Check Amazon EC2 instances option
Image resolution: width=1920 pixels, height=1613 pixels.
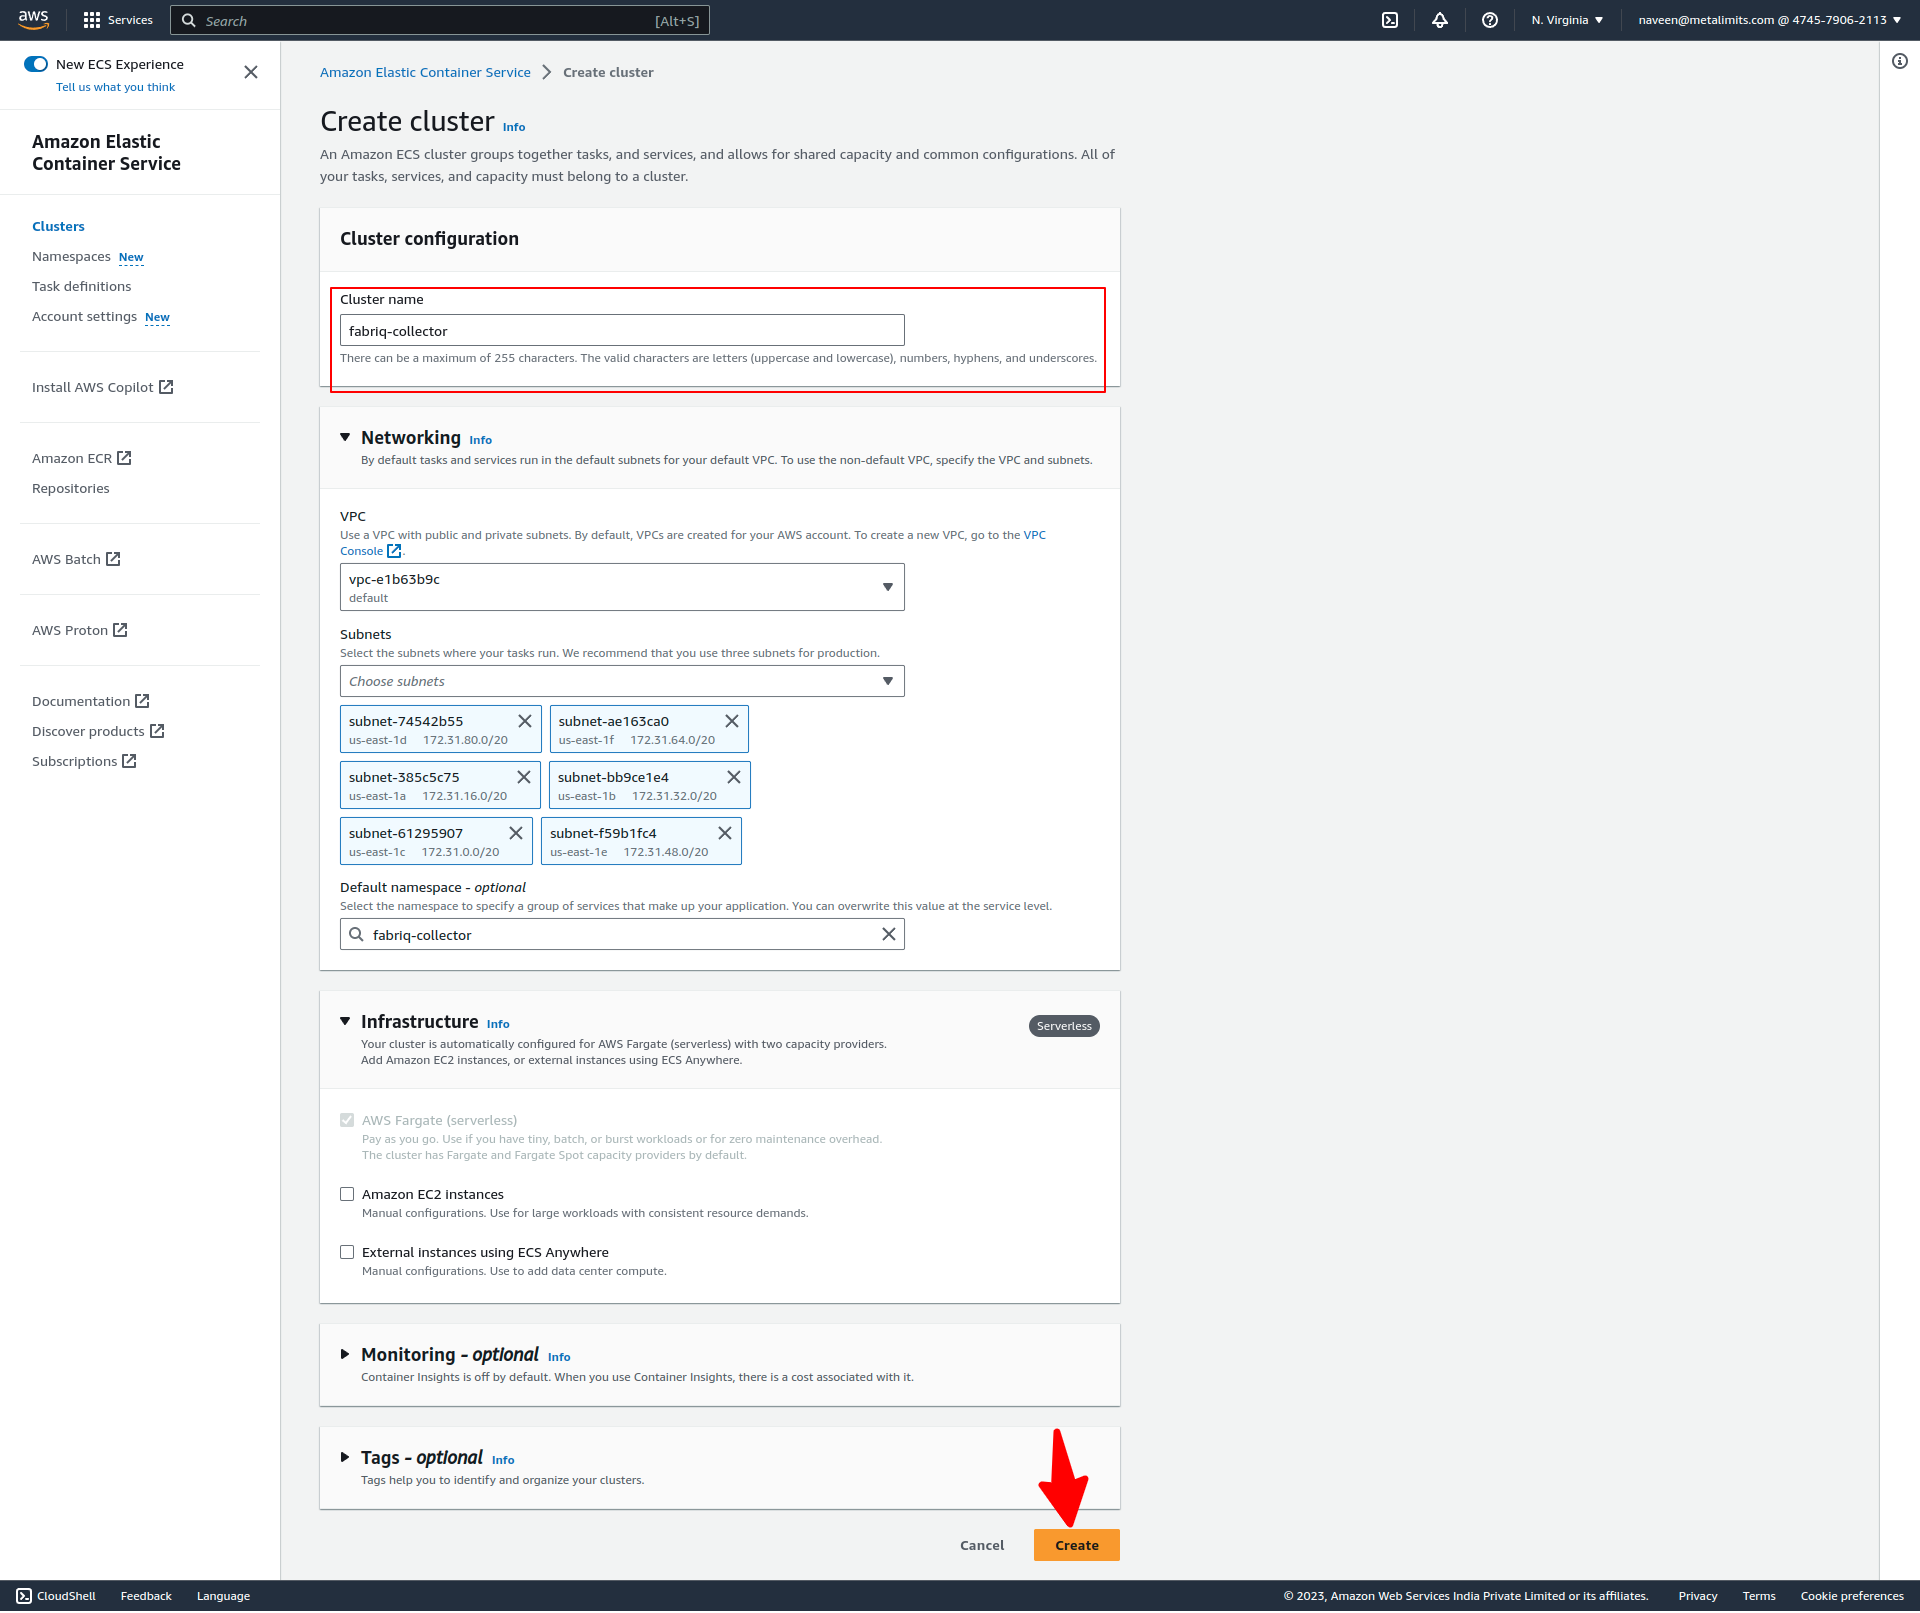click(x=347, y=1194)
